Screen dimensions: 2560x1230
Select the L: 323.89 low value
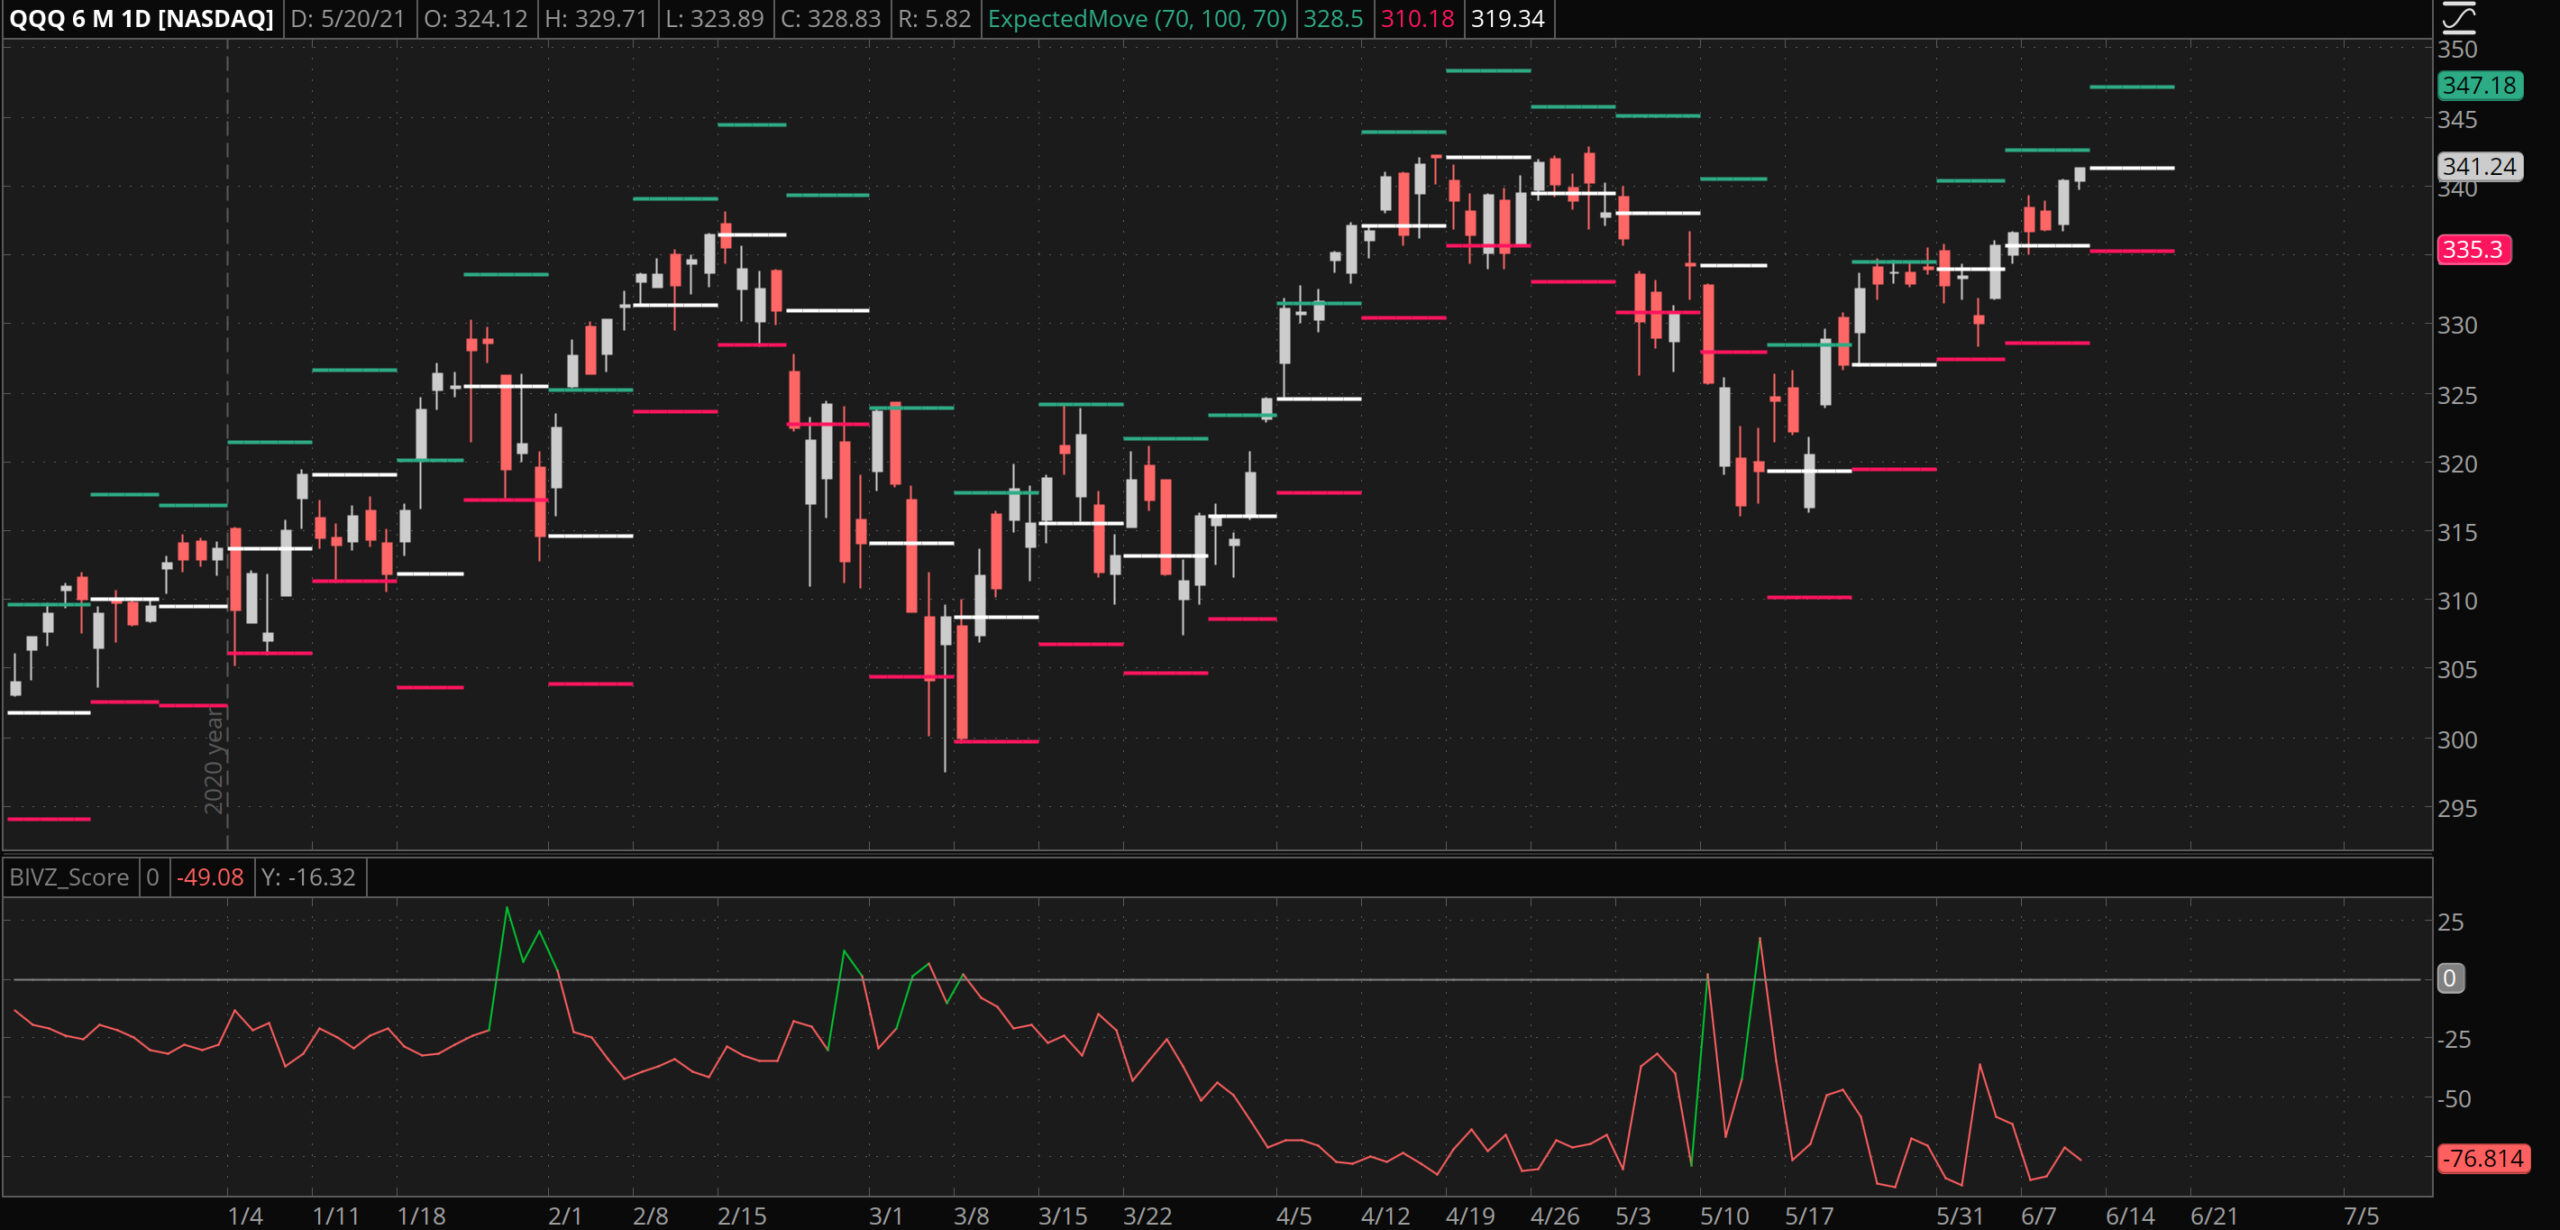tap(715, 19)
